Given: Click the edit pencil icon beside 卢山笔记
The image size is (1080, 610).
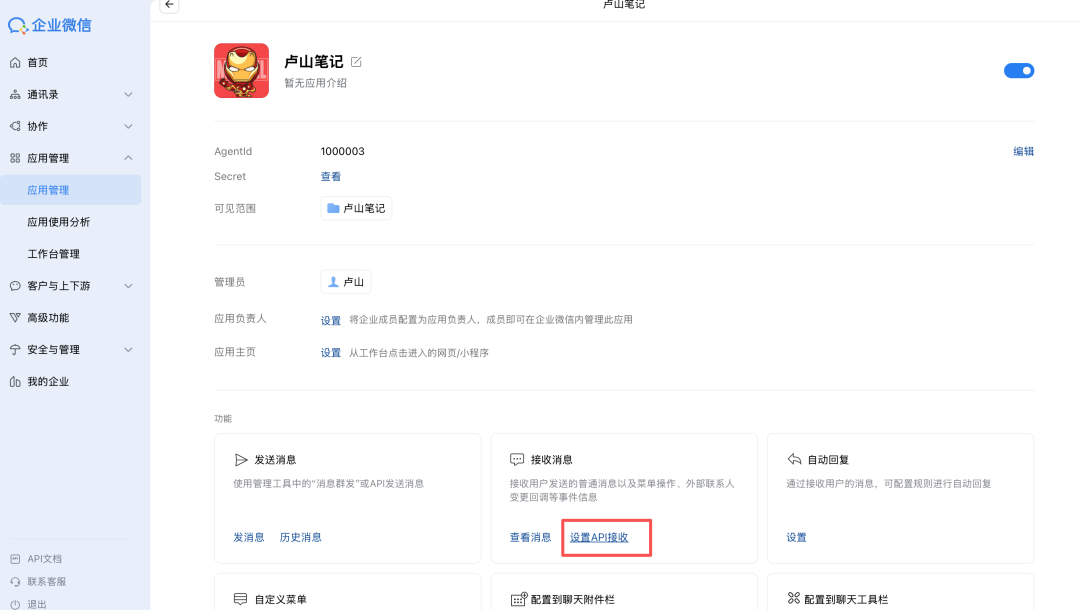Looking at the screenshot, I should point(356,62).
